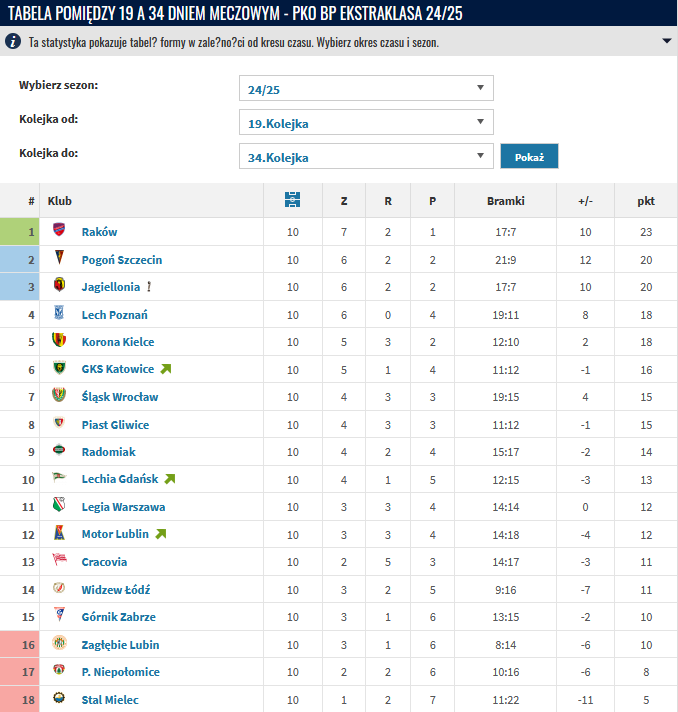Screen dimensions: 678x712
Task: Click the green arrow next to GKS Katowice
Action: 166,369
